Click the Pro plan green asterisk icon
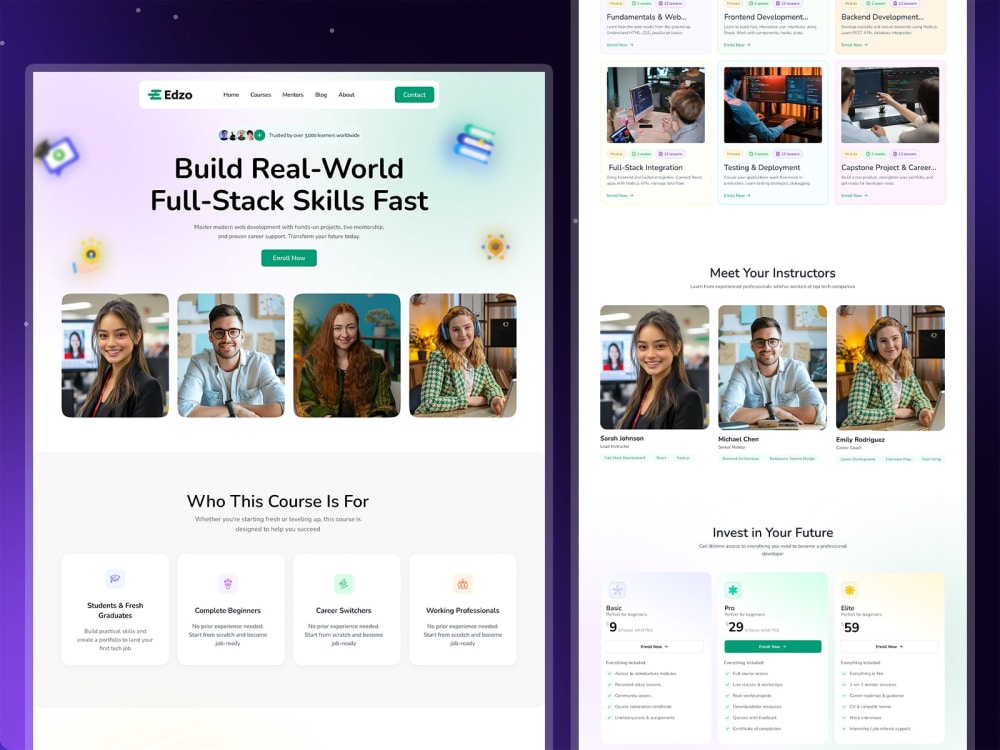Screen dimensions: 1000x750 (x=733, y=590)
